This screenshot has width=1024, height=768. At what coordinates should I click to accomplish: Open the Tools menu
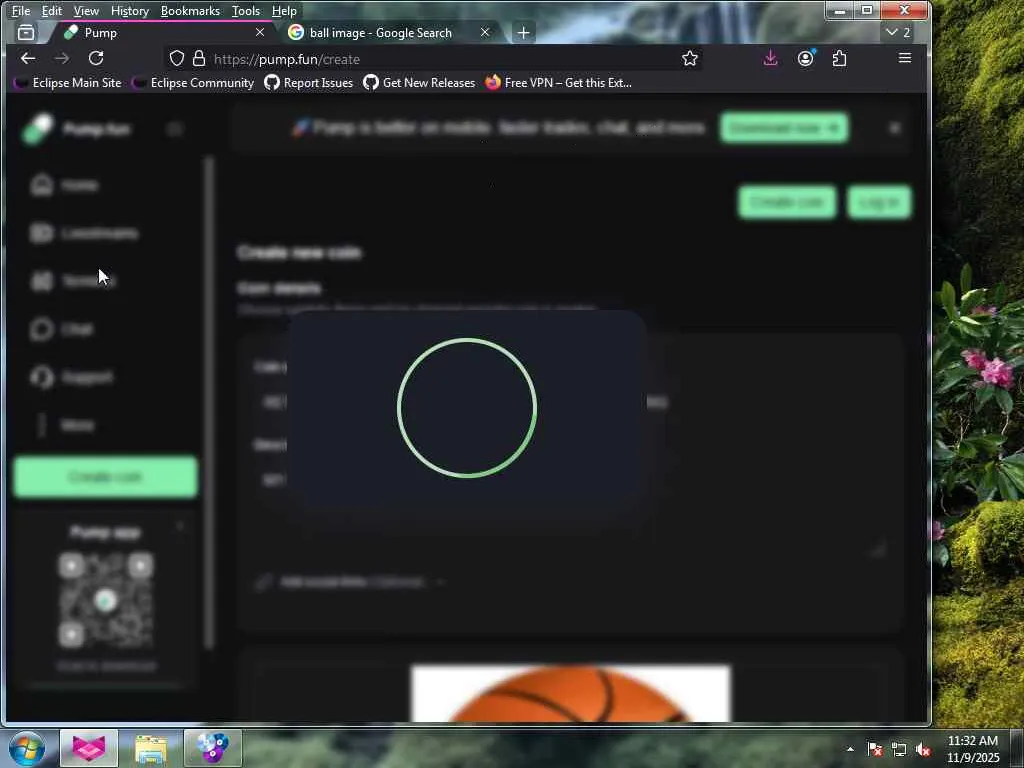246,10
